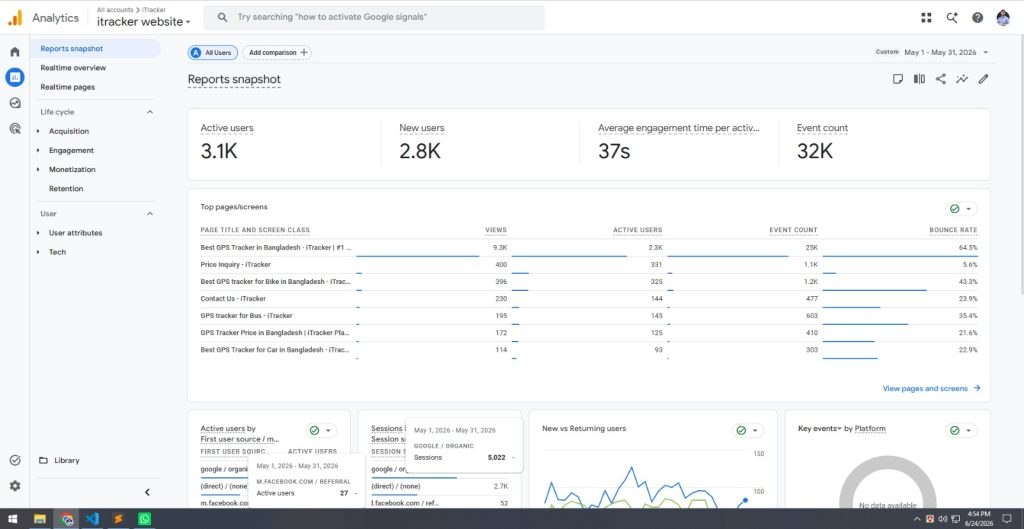Screen dimensions: 1024x529
Task: Open the Insights trend line icon
Action: (962, 79)
